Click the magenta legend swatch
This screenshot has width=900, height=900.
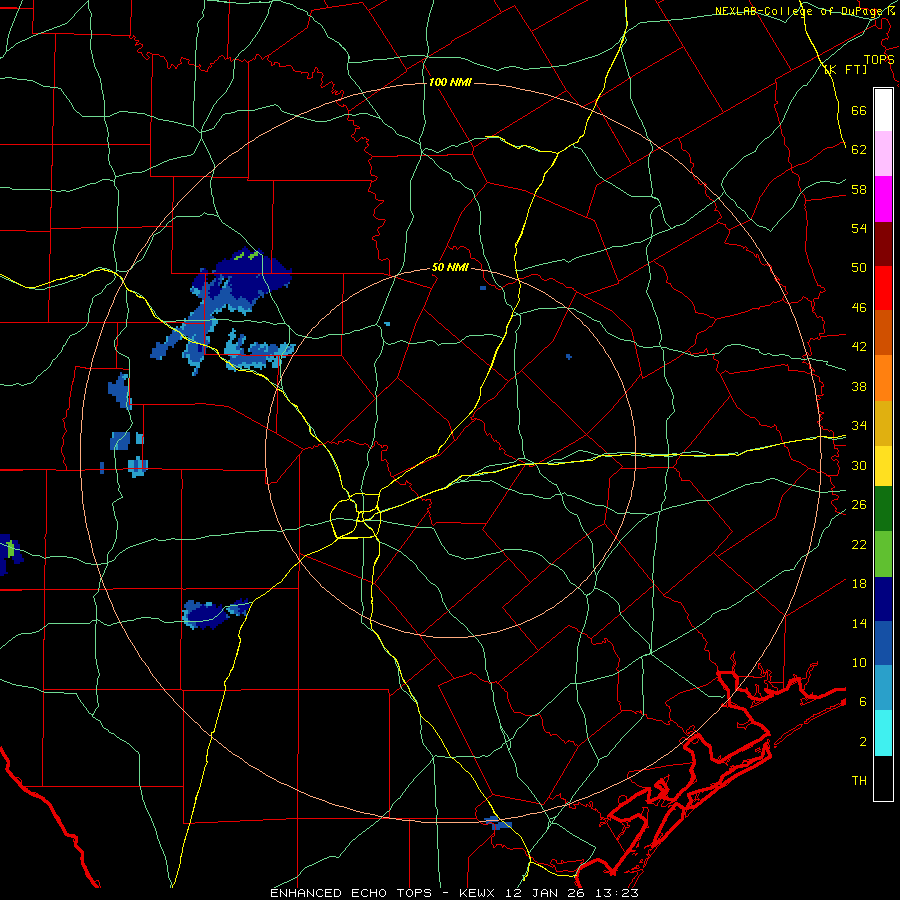883,199
